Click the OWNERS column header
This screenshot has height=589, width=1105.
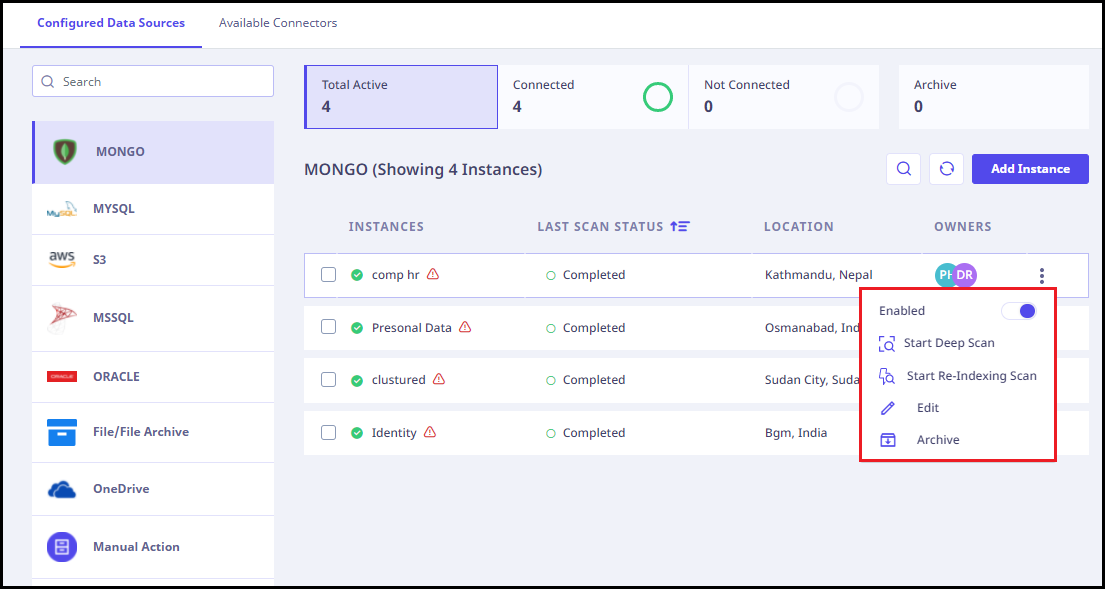(x=963, y=227)
